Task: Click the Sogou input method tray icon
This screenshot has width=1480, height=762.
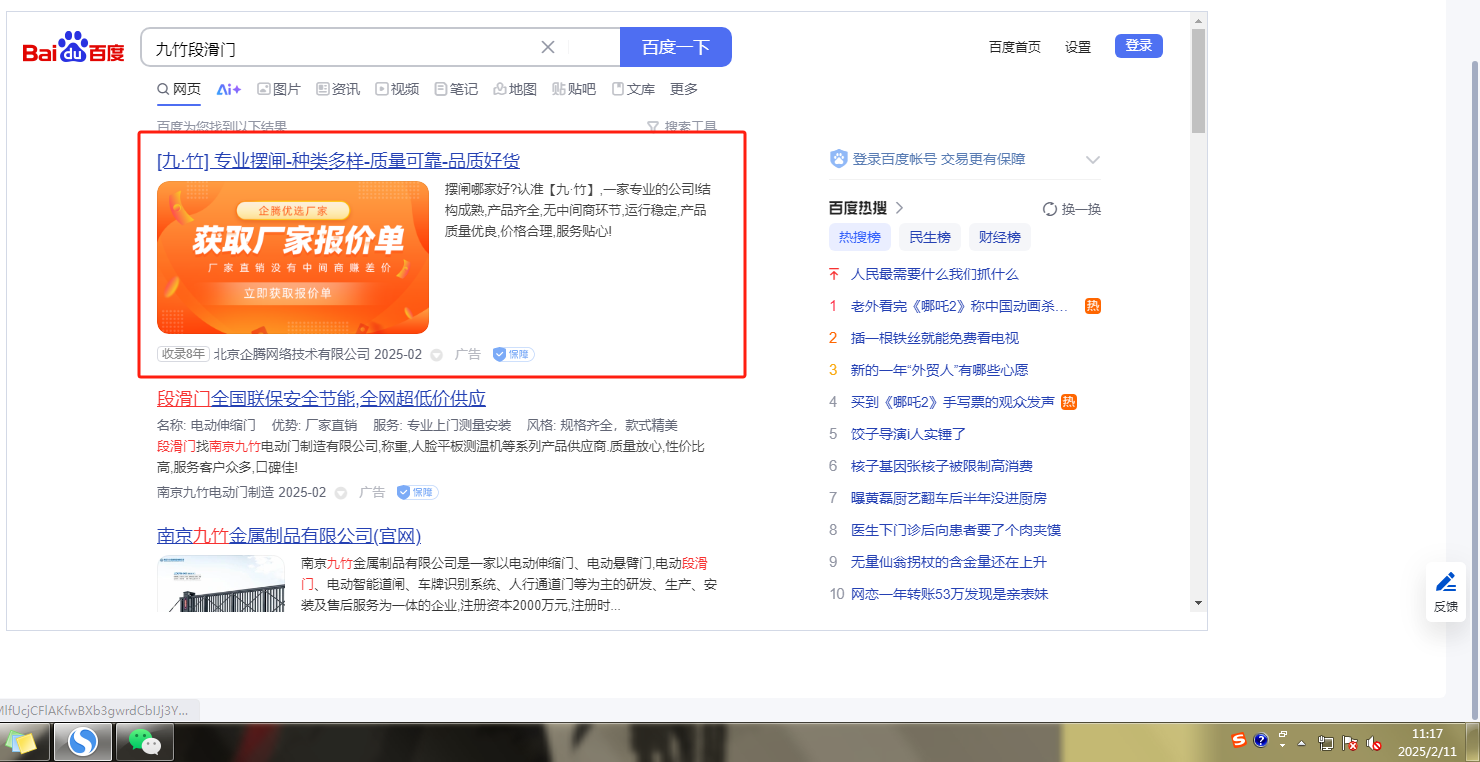Action: pos(1240,741)
